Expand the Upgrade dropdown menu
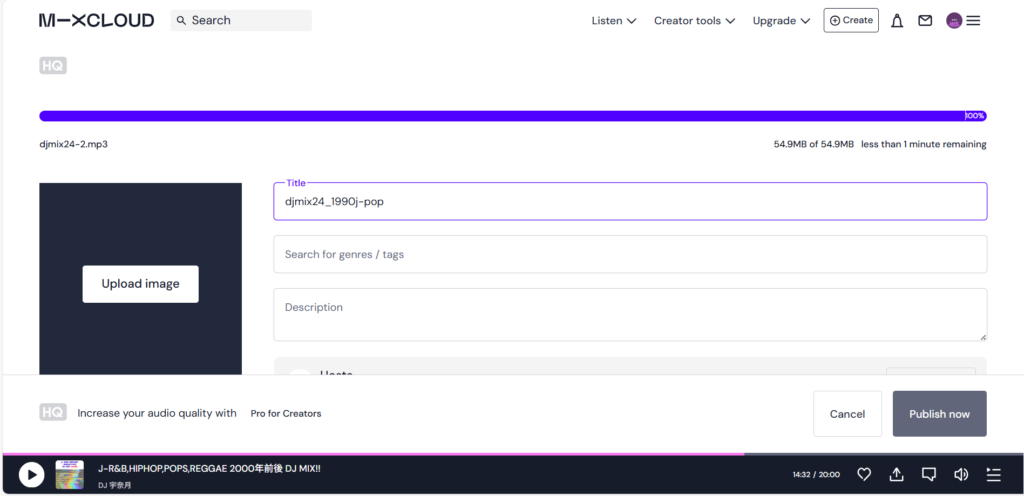This screenshot has height=496, width=1024. tap(780, 21)
